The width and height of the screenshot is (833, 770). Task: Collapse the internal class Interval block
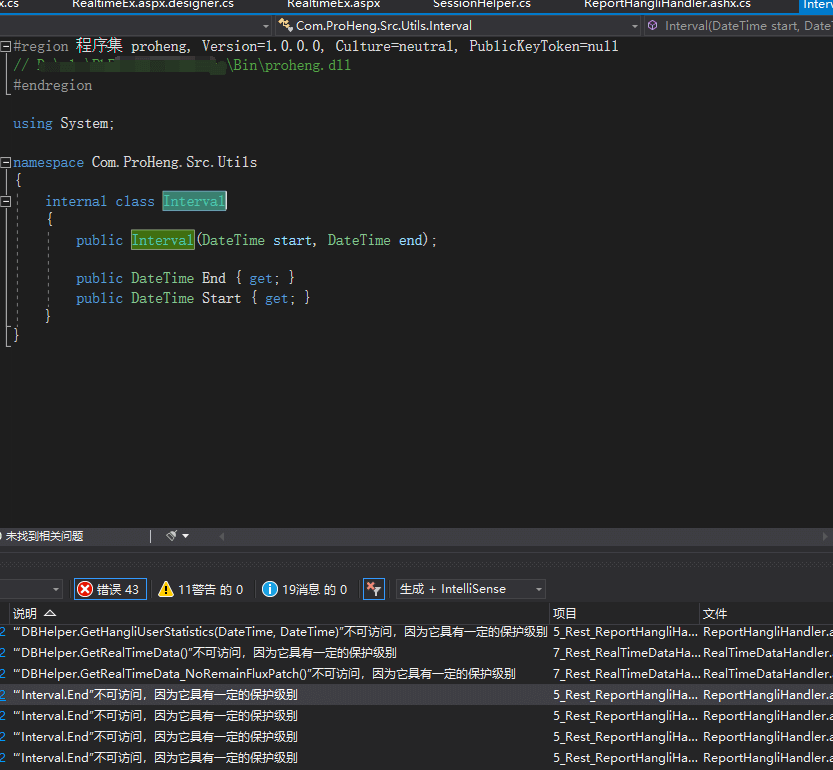tap(6, 201)
